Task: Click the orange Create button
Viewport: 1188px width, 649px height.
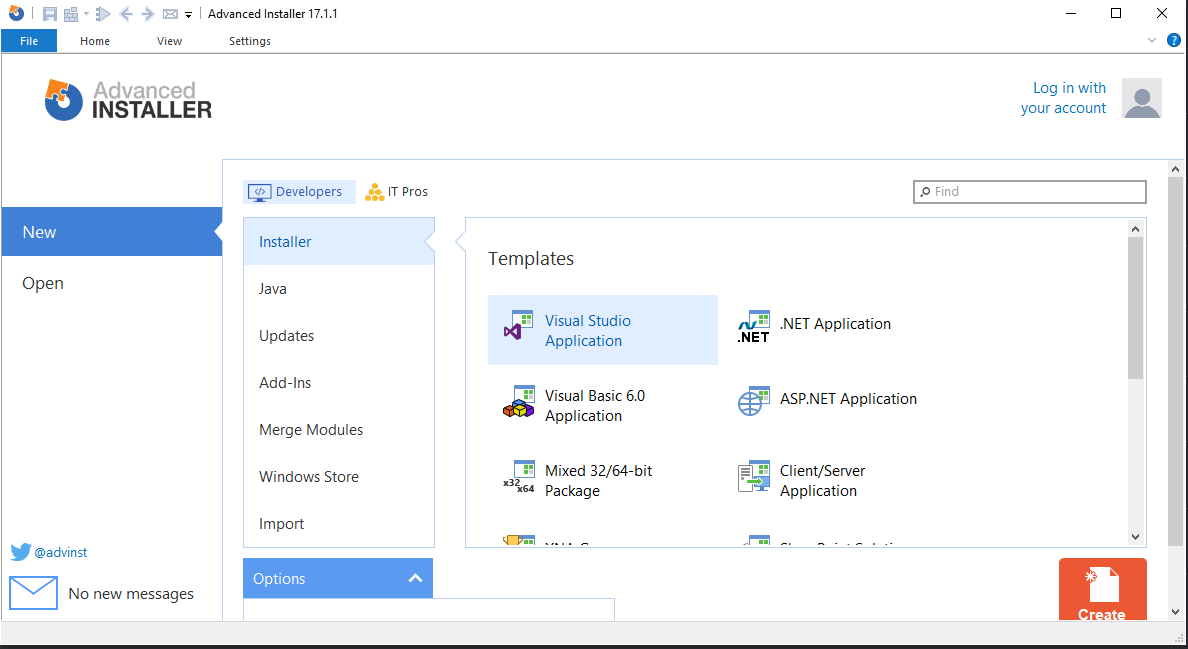Action: point(1102,590)
